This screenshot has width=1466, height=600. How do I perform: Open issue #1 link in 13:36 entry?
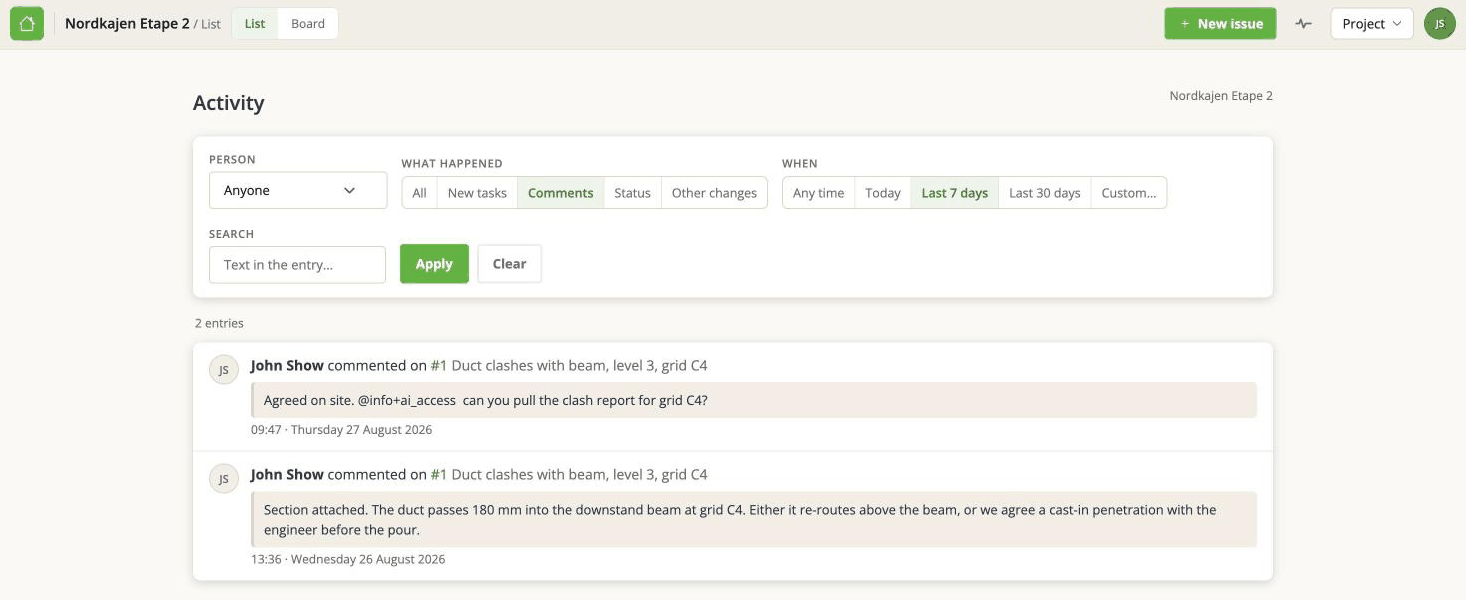(x=439, y=475)
